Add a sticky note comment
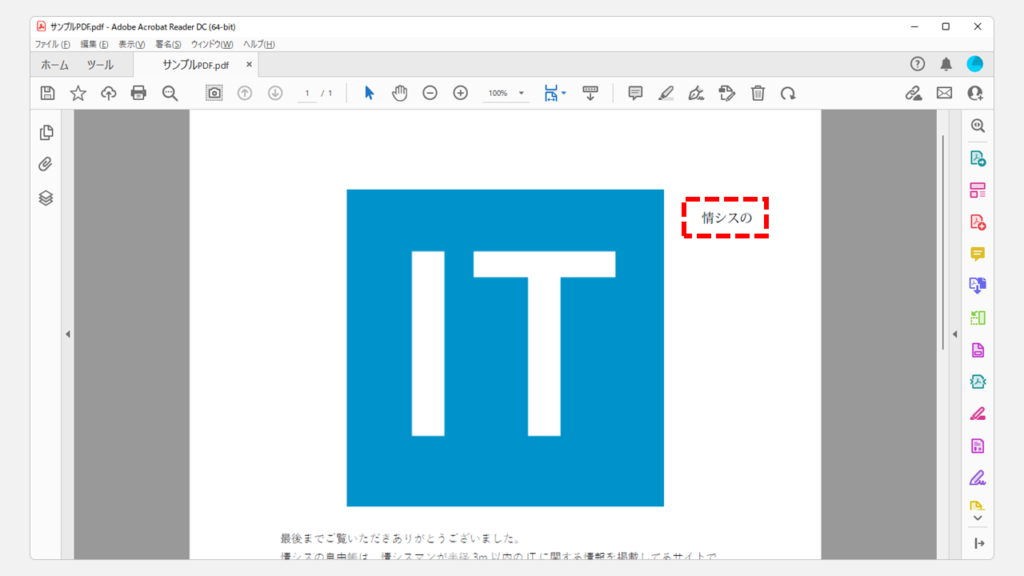1024x576 pixels. [635, 93]
